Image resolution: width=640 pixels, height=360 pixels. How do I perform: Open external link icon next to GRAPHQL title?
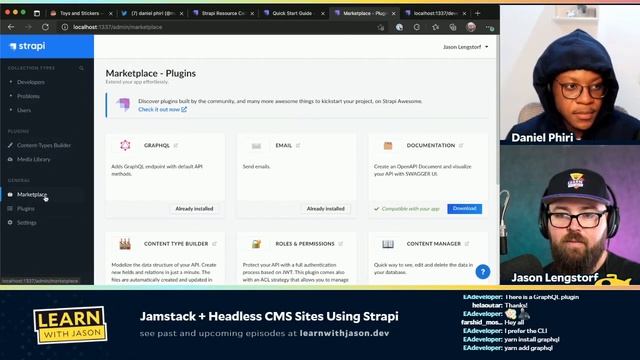(176, 145)
